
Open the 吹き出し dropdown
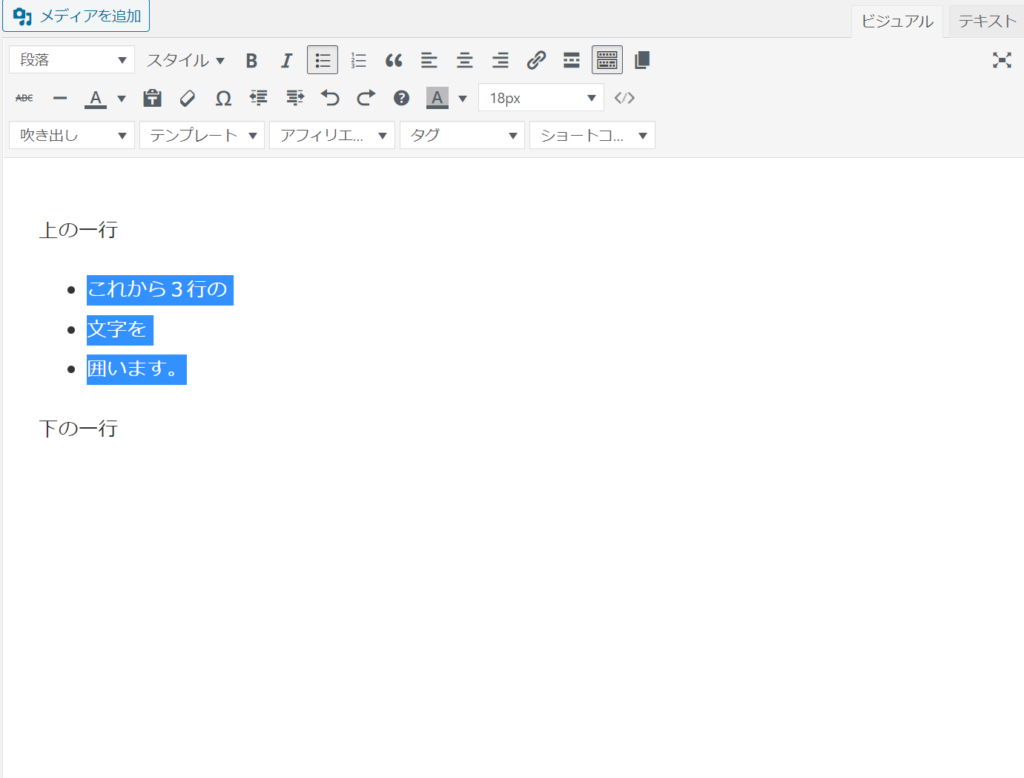coord(72,135)
